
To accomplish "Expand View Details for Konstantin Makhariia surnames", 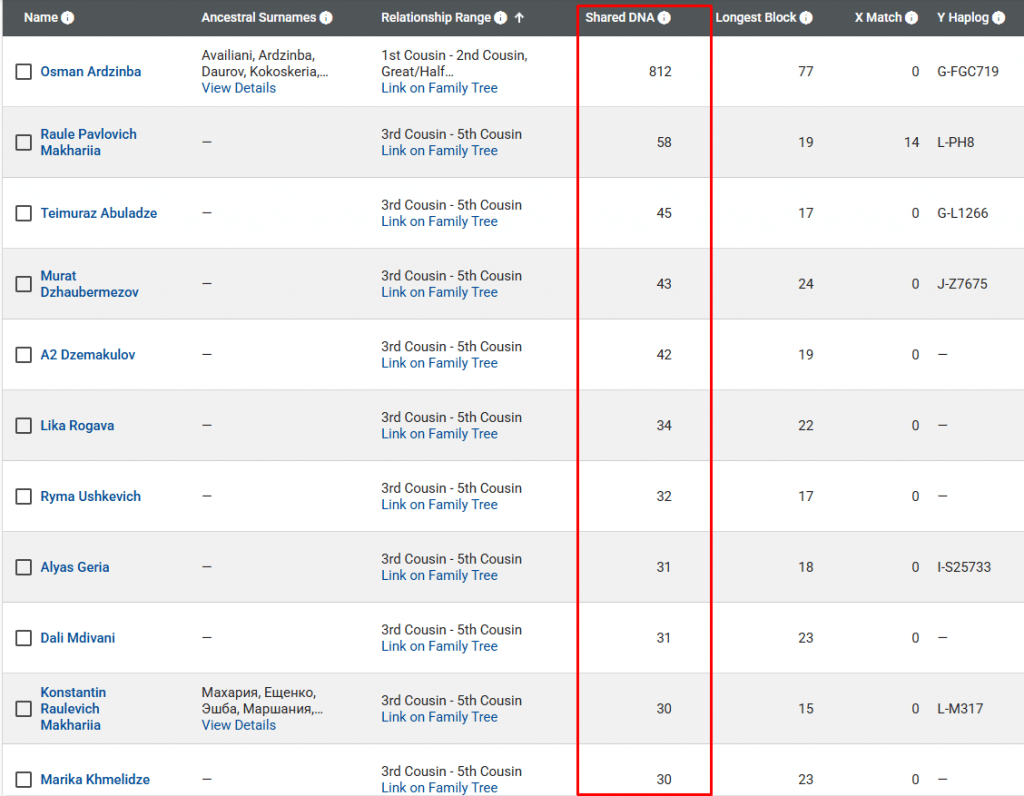I will [238, 725].
